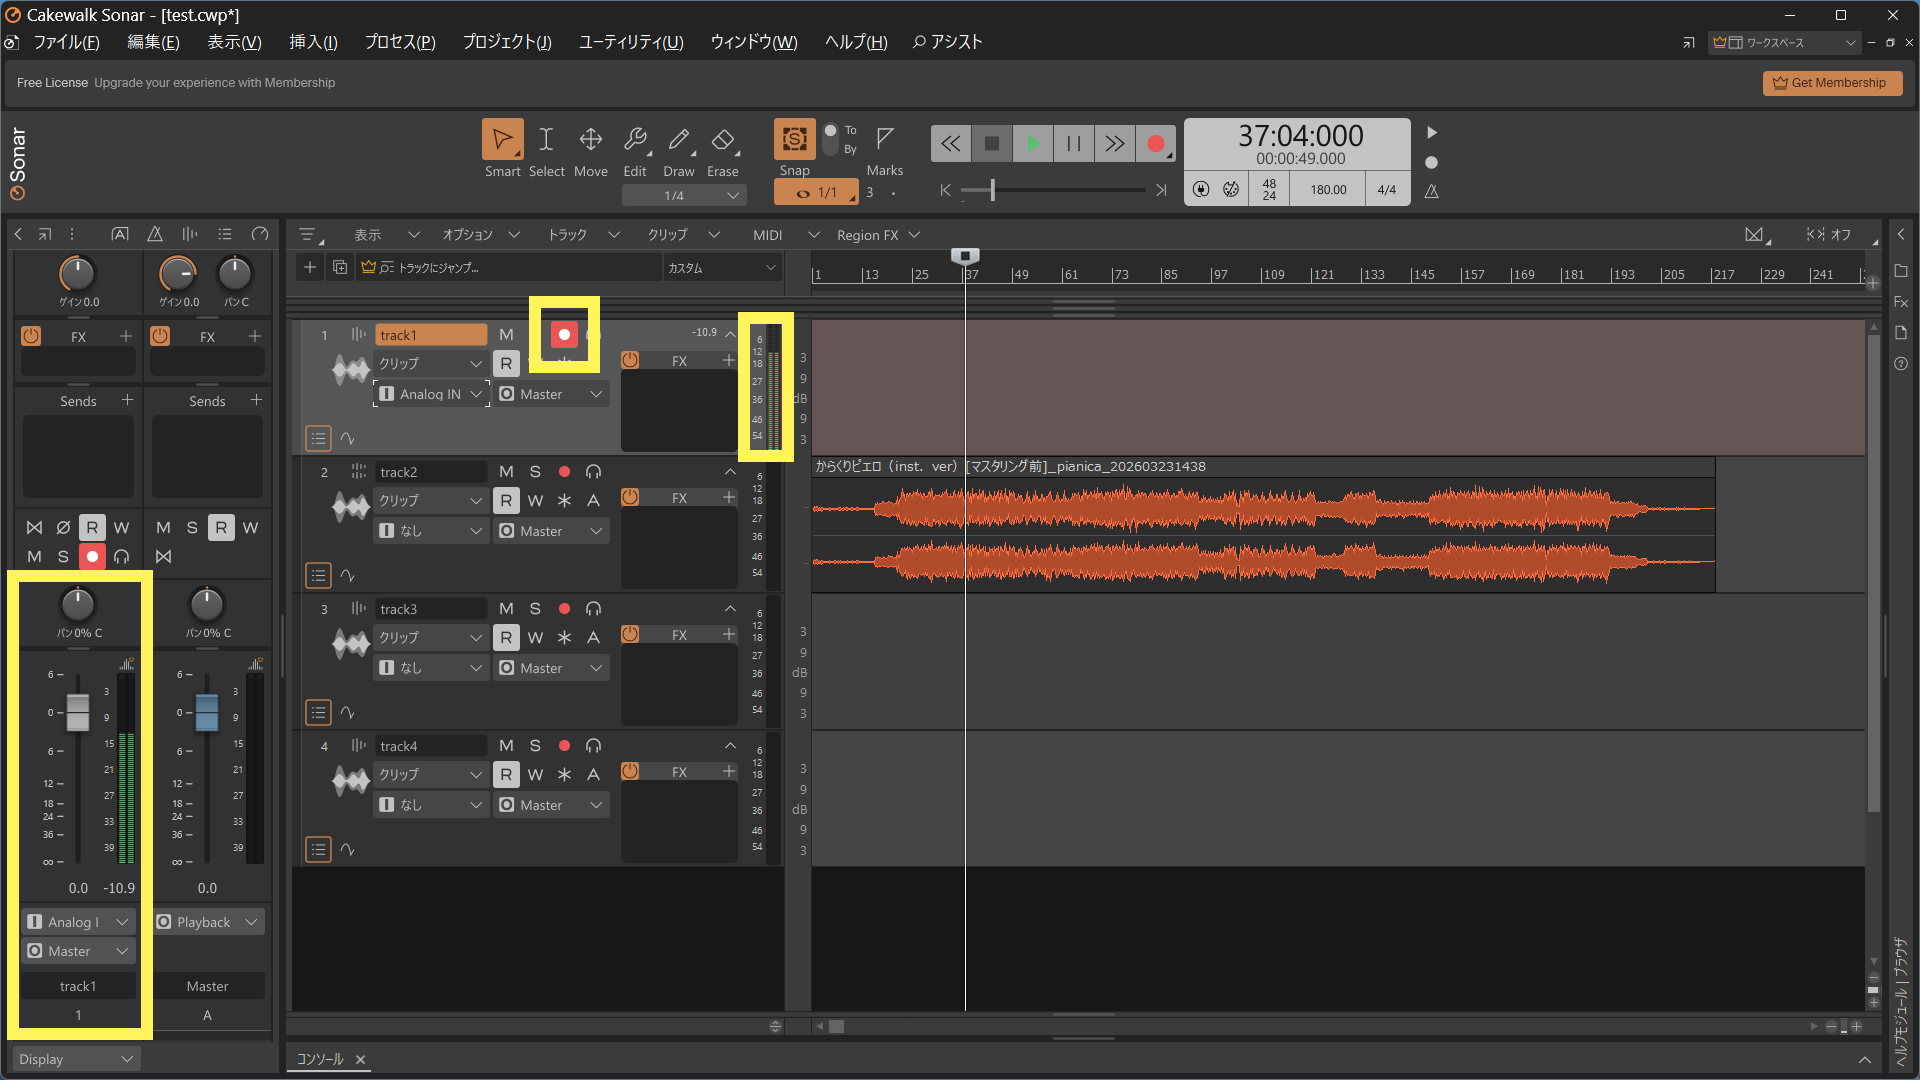Expand the トラック dropdown in track view
The width and height of the screenshot is (1920, 1080).
click(x=583, y=235)
